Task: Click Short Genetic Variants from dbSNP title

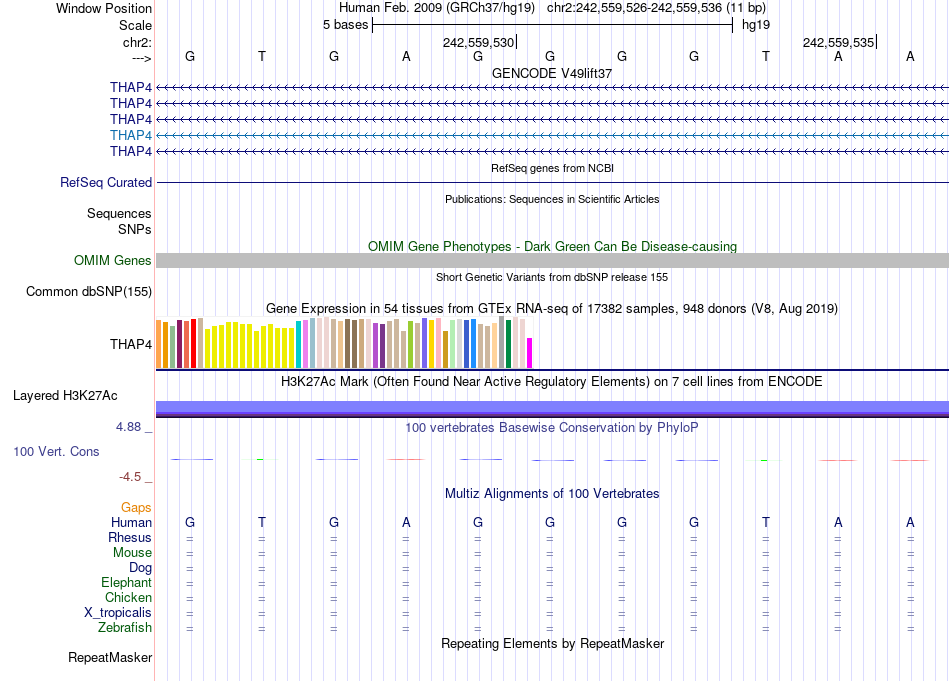Action: tap(552, 277)
